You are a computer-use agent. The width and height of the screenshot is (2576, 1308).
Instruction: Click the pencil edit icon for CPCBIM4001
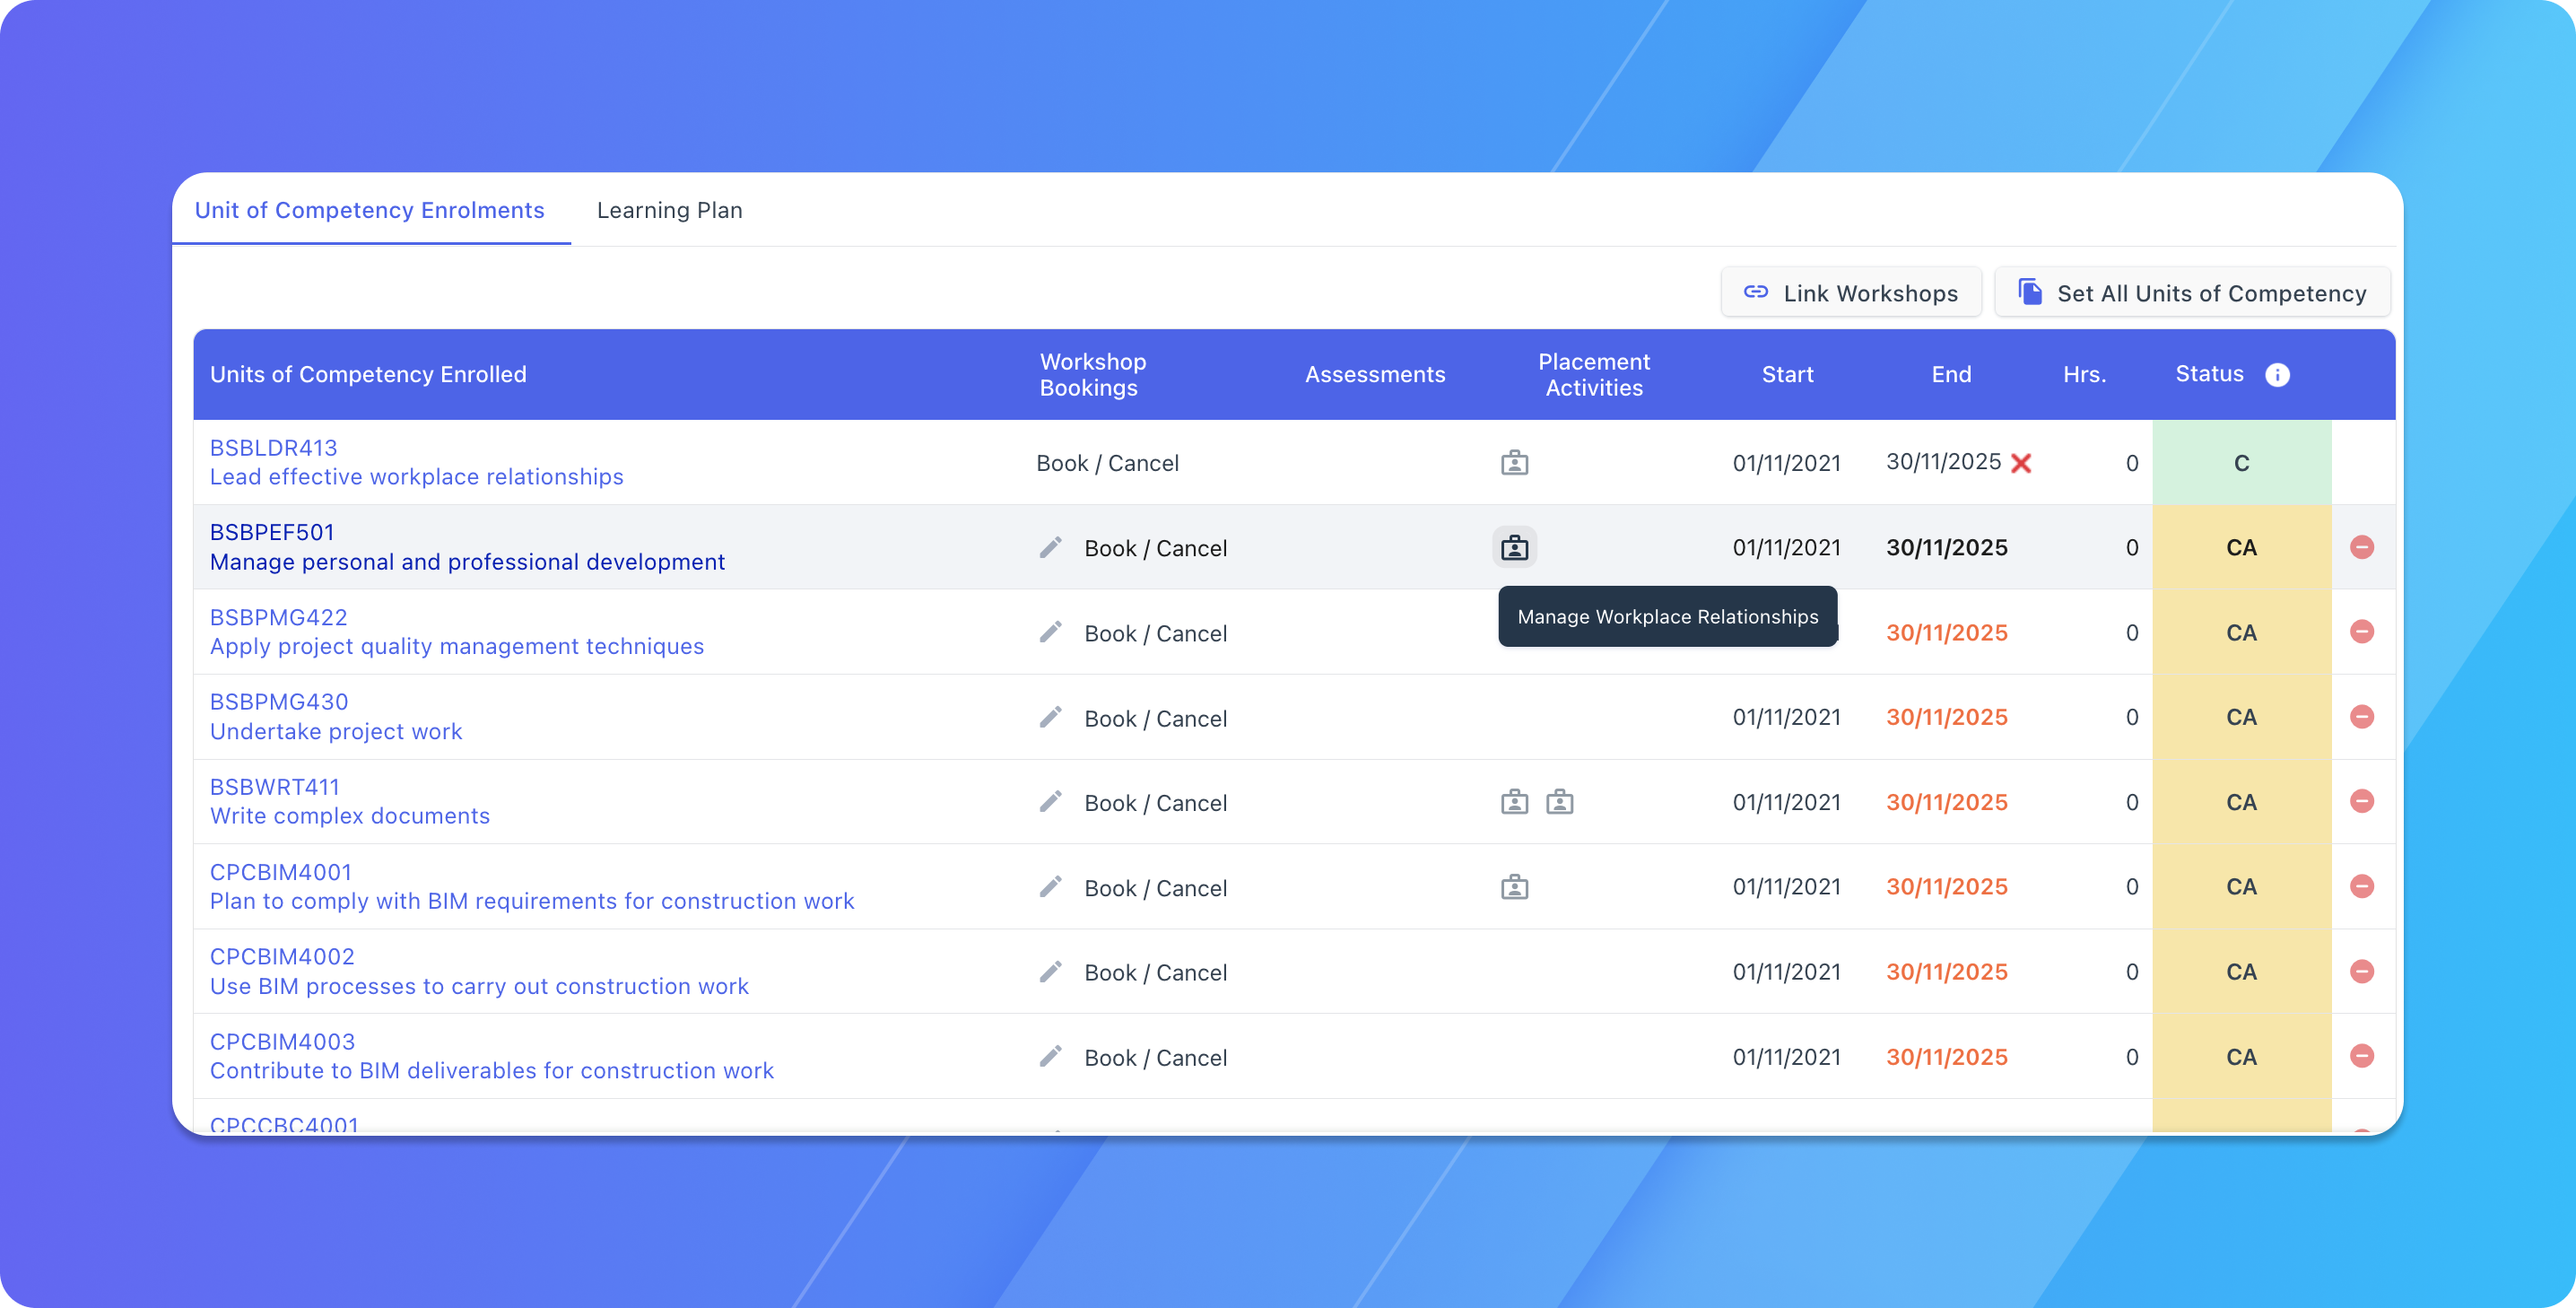(x=1050, y=887)
